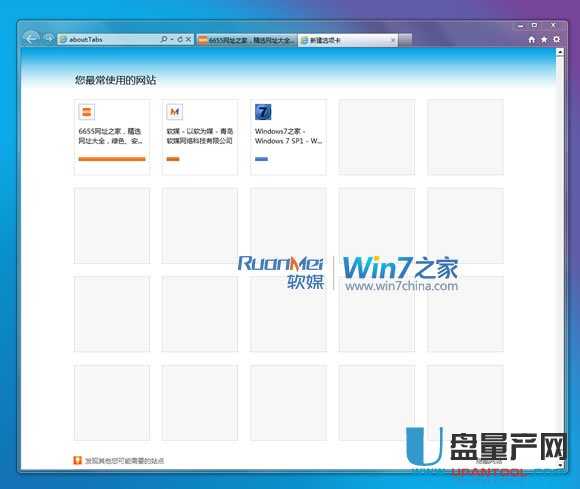
Task: Click the page scrollbar up arrow
Action: pos(560,53)
